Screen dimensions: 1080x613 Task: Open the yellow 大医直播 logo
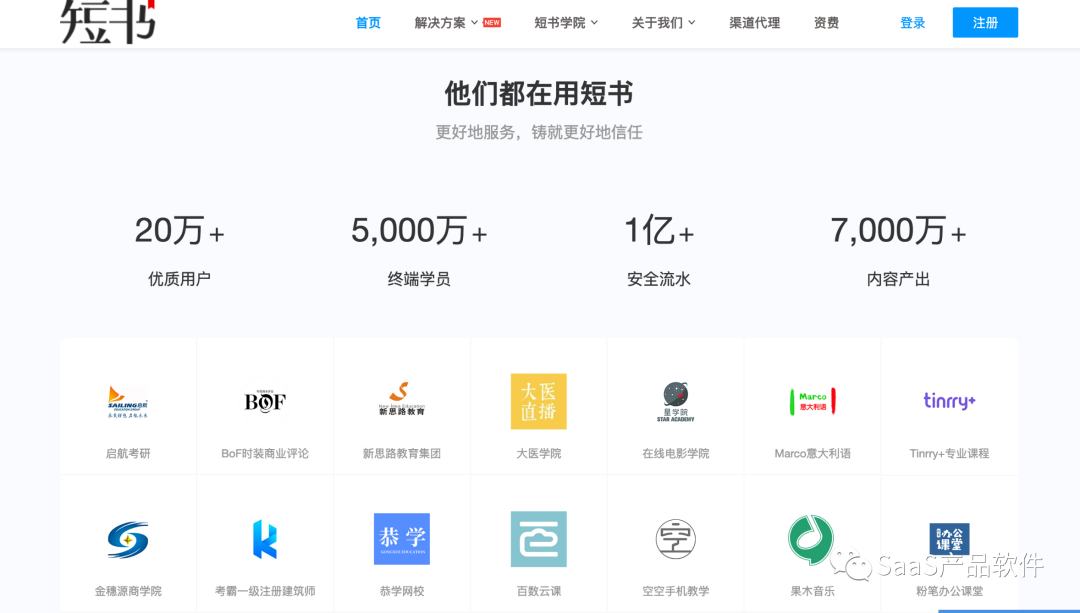pyautogui.click(x=539, y=401)
